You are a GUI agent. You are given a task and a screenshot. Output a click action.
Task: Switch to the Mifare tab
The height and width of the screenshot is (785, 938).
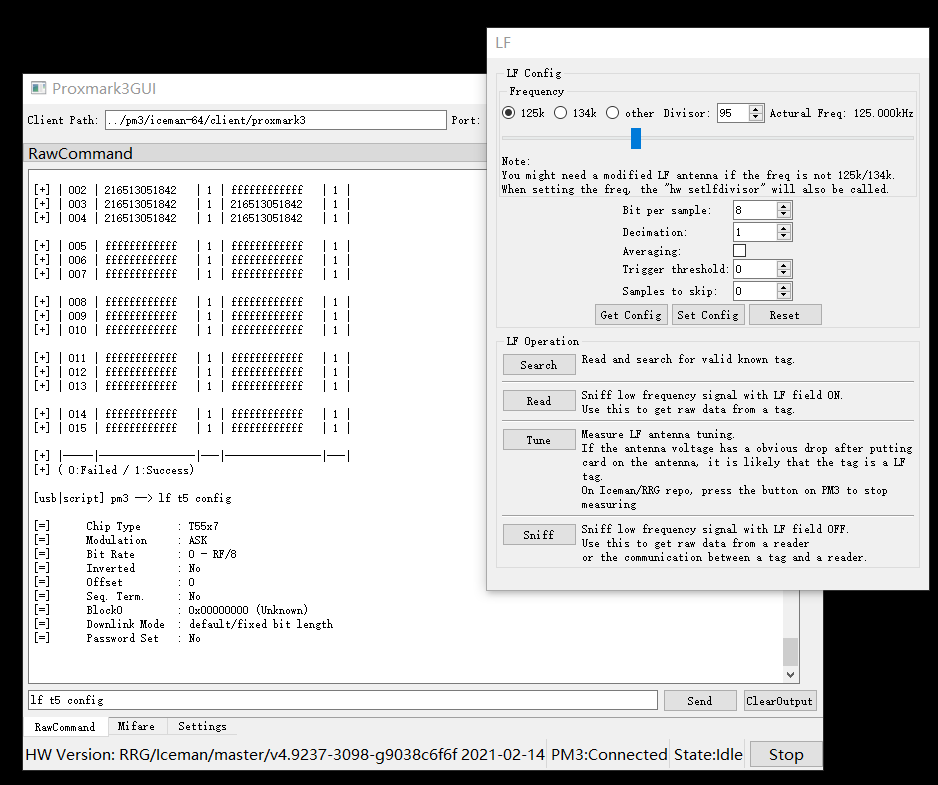click(136, 727)
